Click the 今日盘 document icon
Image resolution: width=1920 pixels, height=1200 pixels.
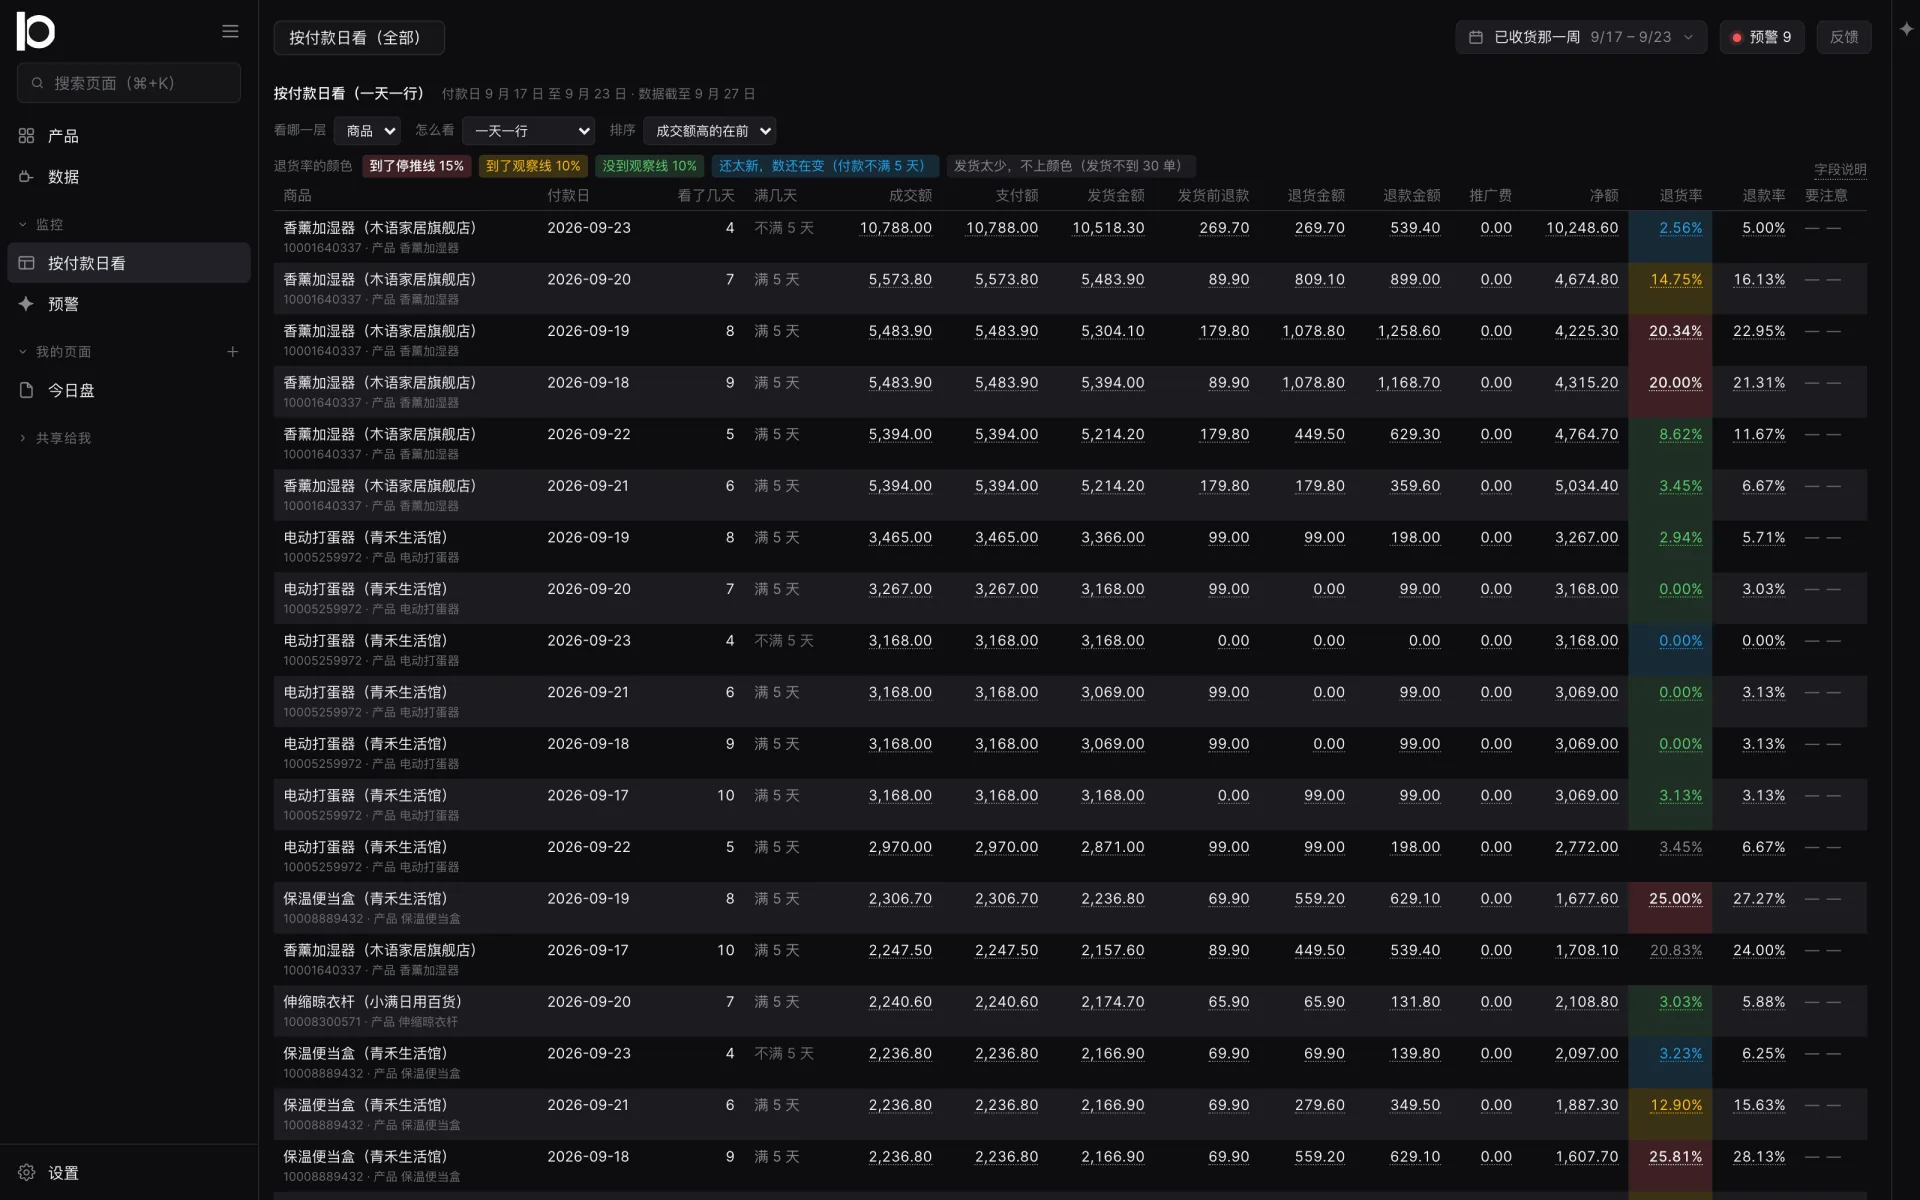pos(27,390)
